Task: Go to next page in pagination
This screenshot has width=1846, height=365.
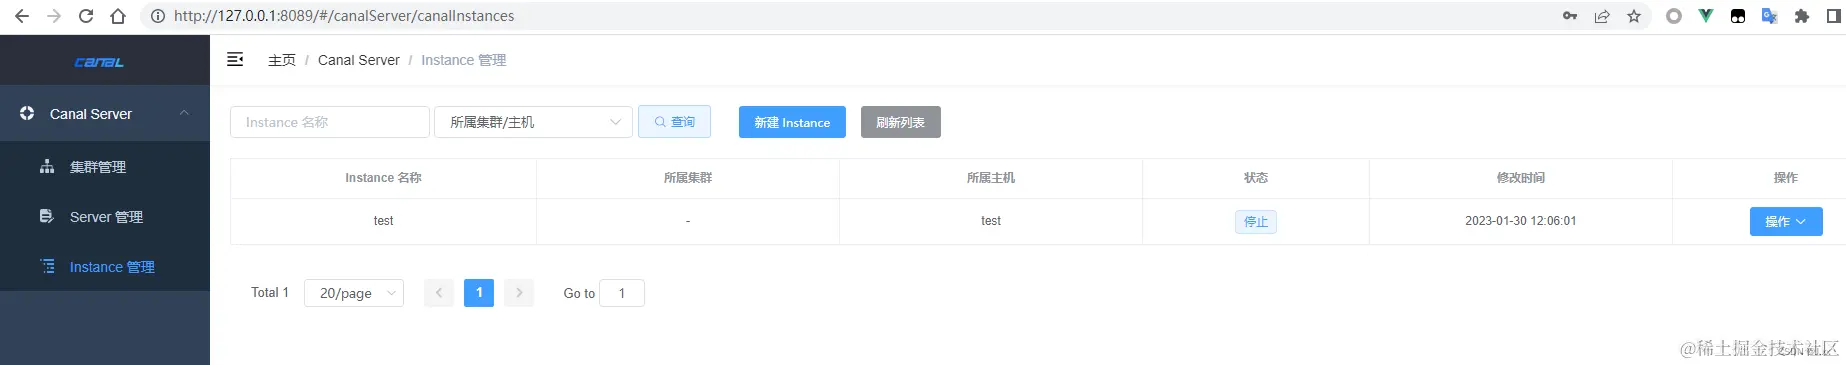Action: click(519, 293)
